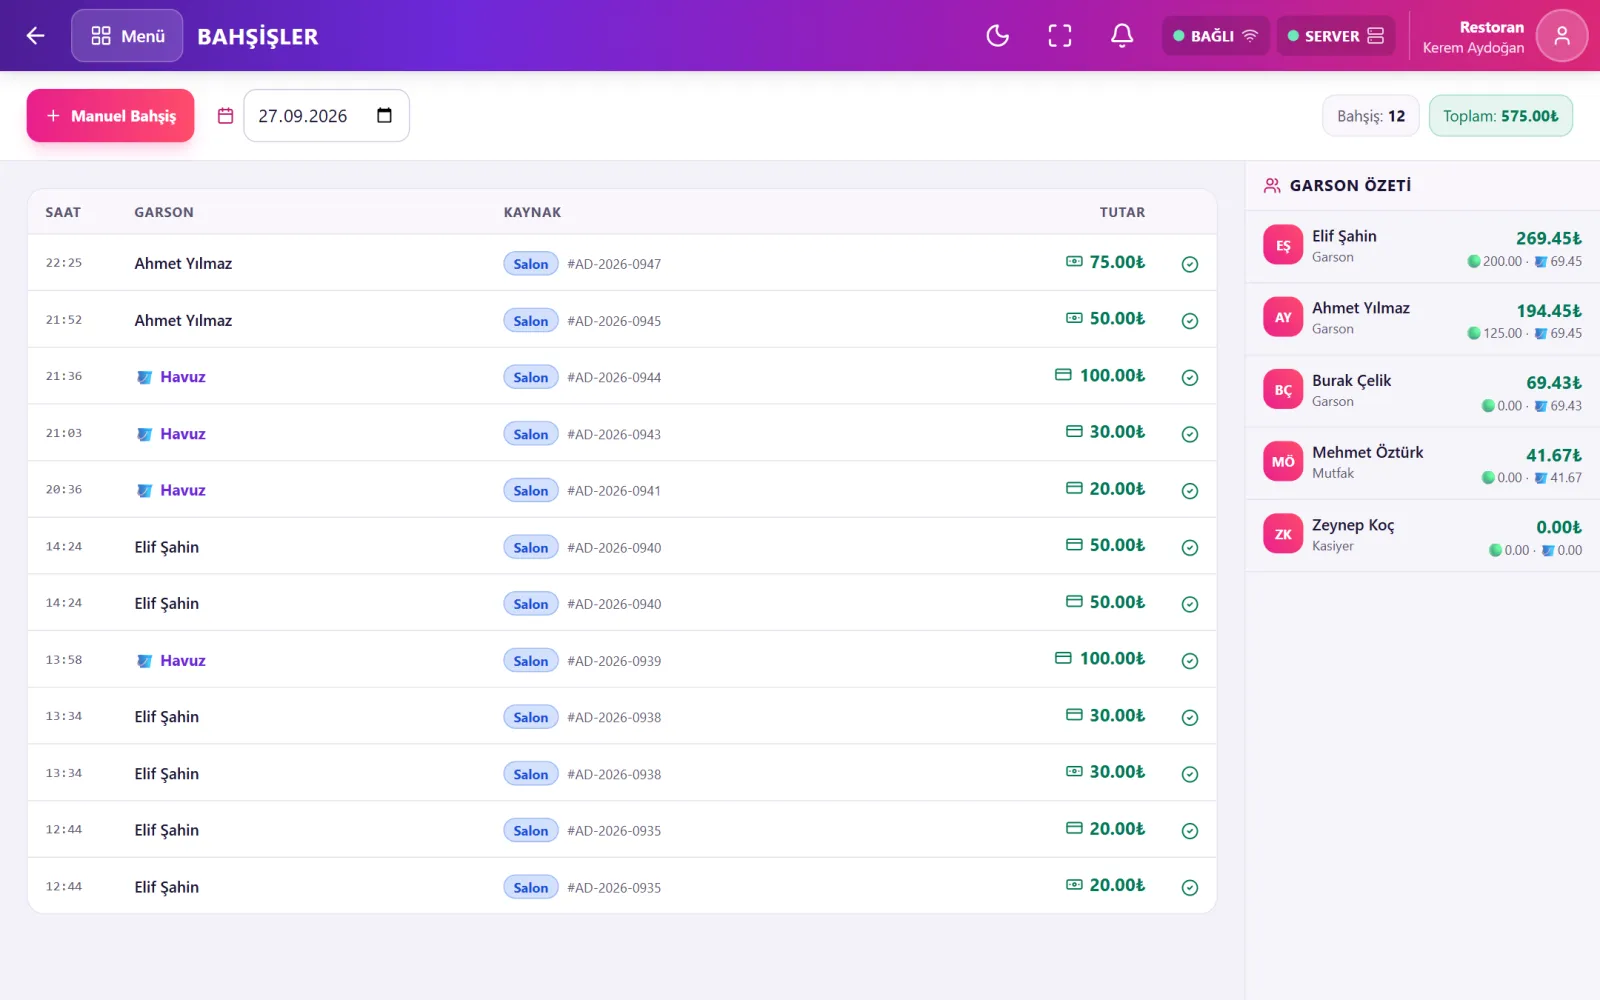Select Burak Çelik BÇ avatar
This screenshot has height=1000, width=1600.
pos(1283,390)
